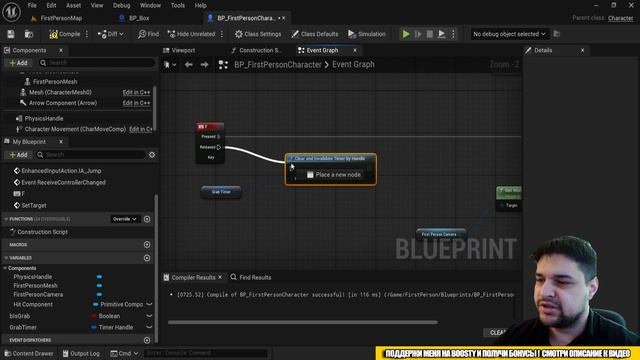Click Add button in My Blueprint panel
This screenshot has height=360, width=640.
click(x=18, y=155)
